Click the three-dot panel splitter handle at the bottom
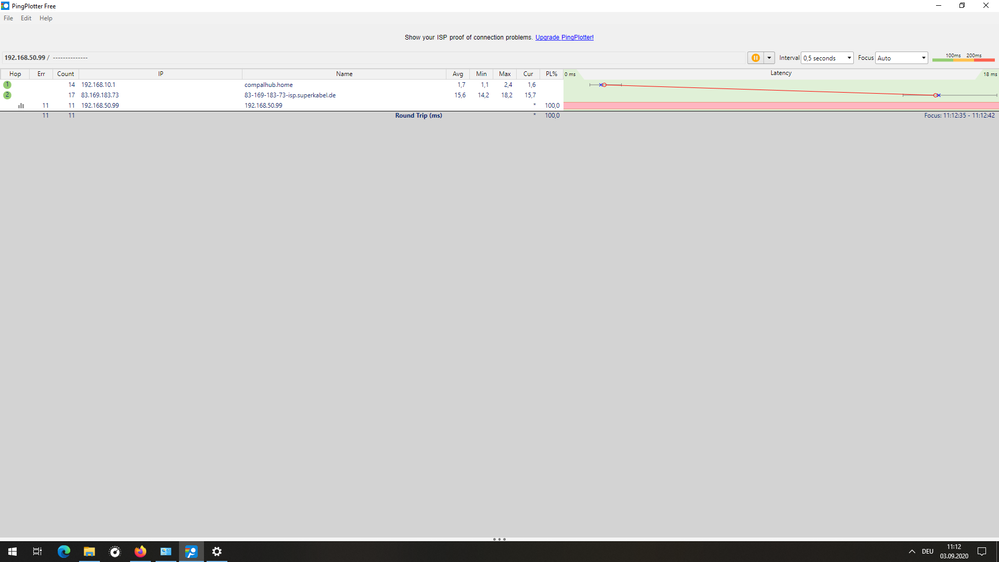Screen dimensions: 999x562 (x=500, y=539)
